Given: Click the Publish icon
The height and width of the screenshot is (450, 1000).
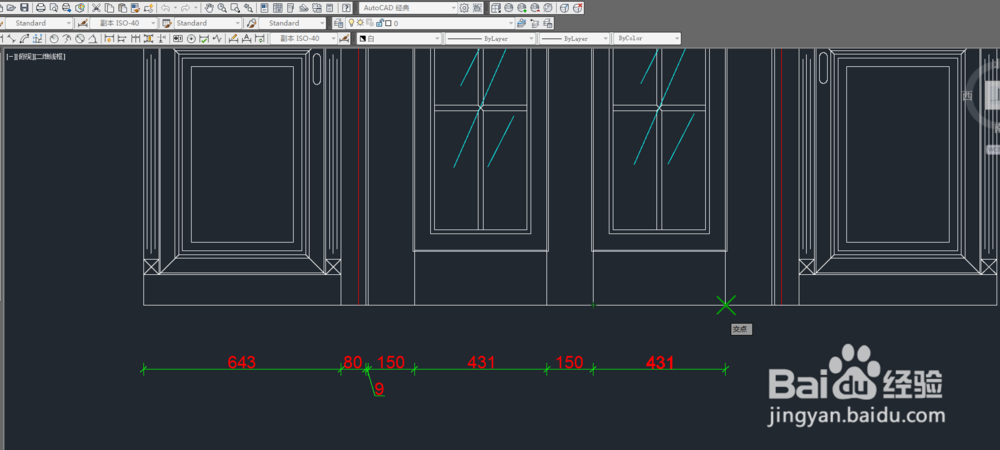Looking at the screenshot, I should pyautogui.click(x=67, y=8).
